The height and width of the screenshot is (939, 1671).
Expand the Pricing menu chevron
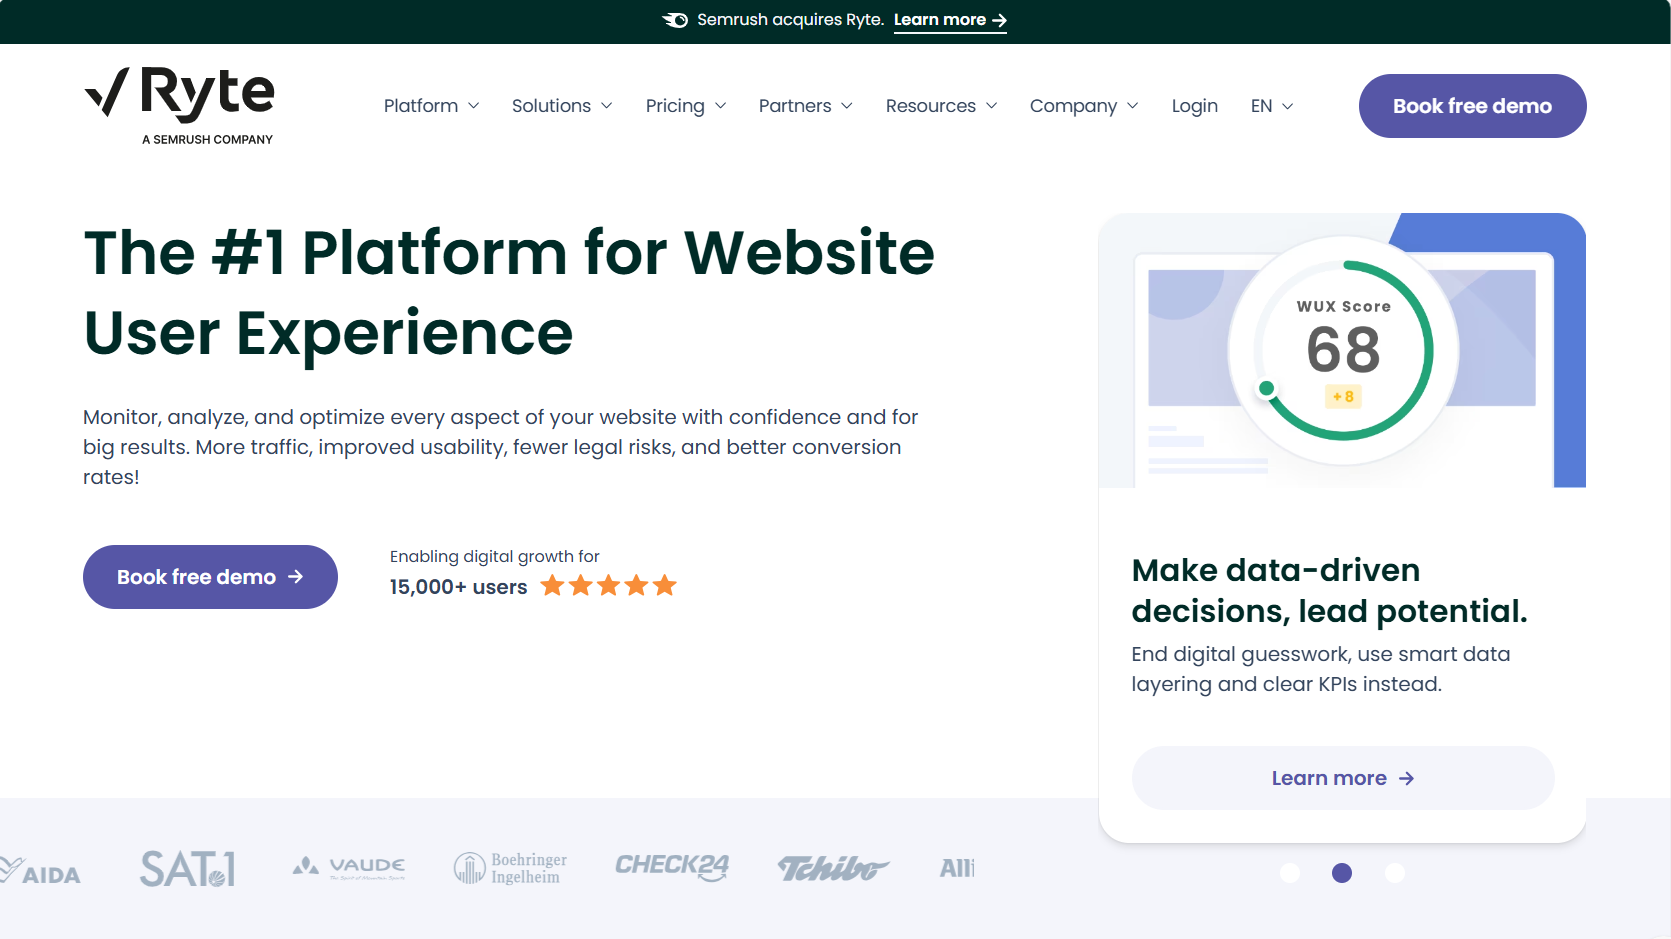(720, 106)
